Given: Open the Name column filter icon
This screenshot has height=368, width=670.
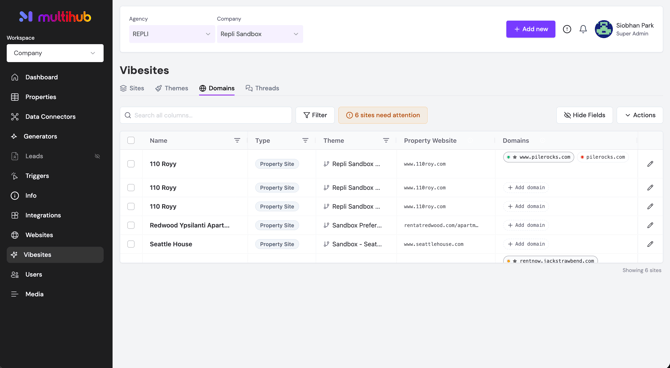Looking at the screenshot, I should 237,141.
